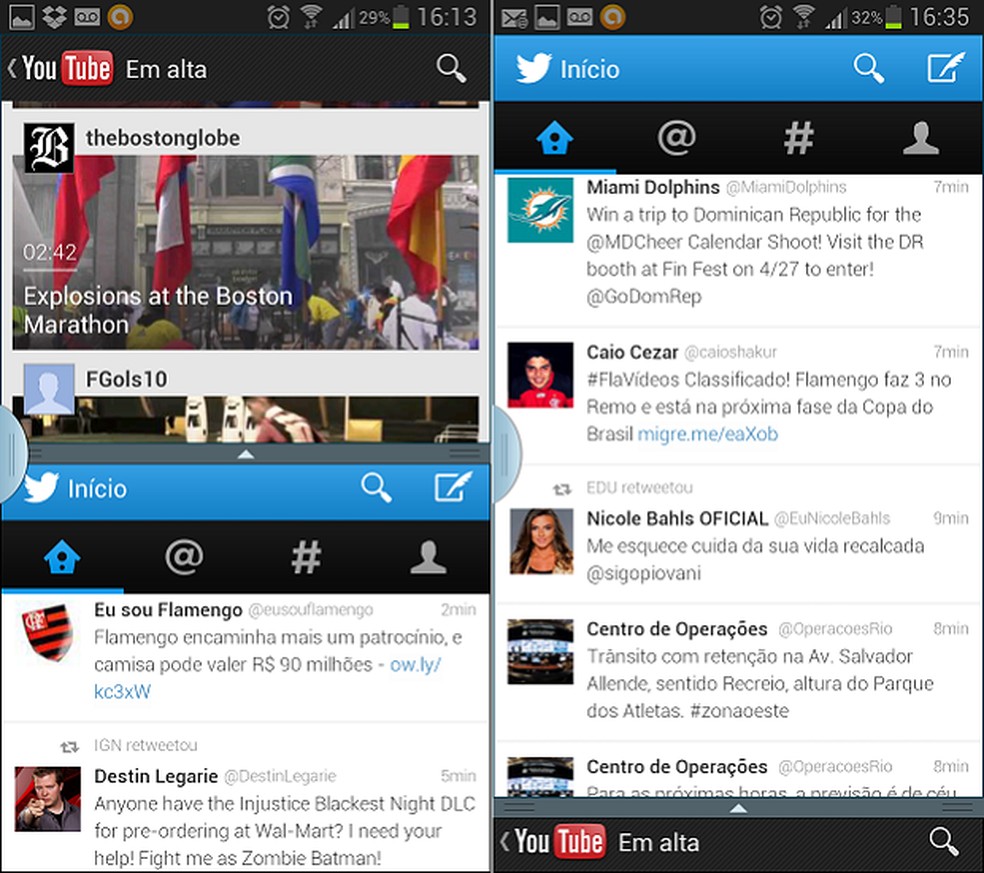The image size is (984, 873).
Task: Tap split-view up arrow handle in right screen
Action: pos(739,808)
